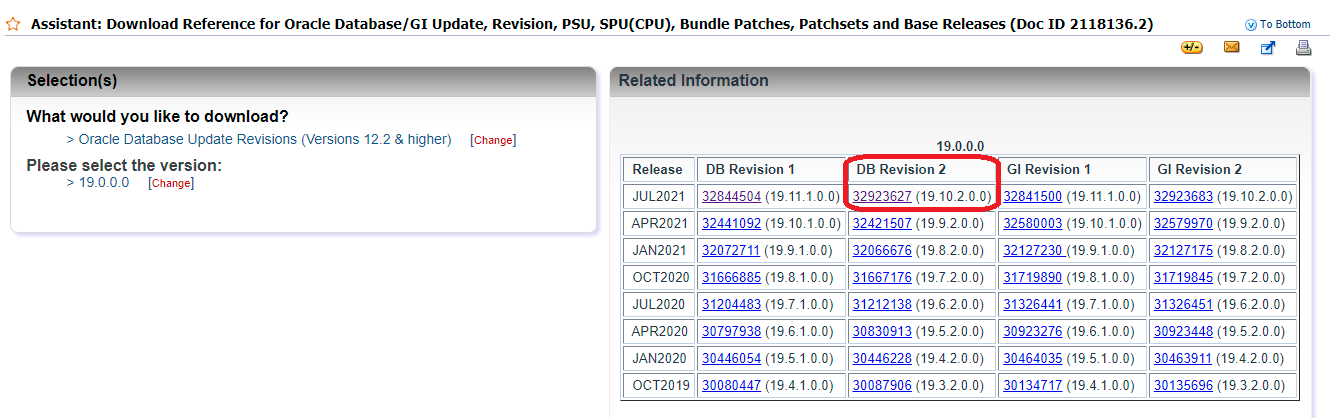The image size is (1330, 418).
Task: Open document in new window icon
Action: click(1268, 47)
